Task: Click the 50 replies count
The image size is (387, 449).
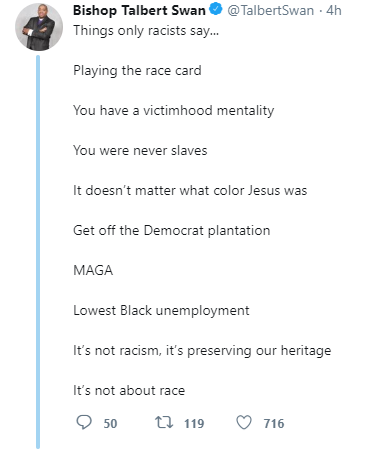Action: 110,424
